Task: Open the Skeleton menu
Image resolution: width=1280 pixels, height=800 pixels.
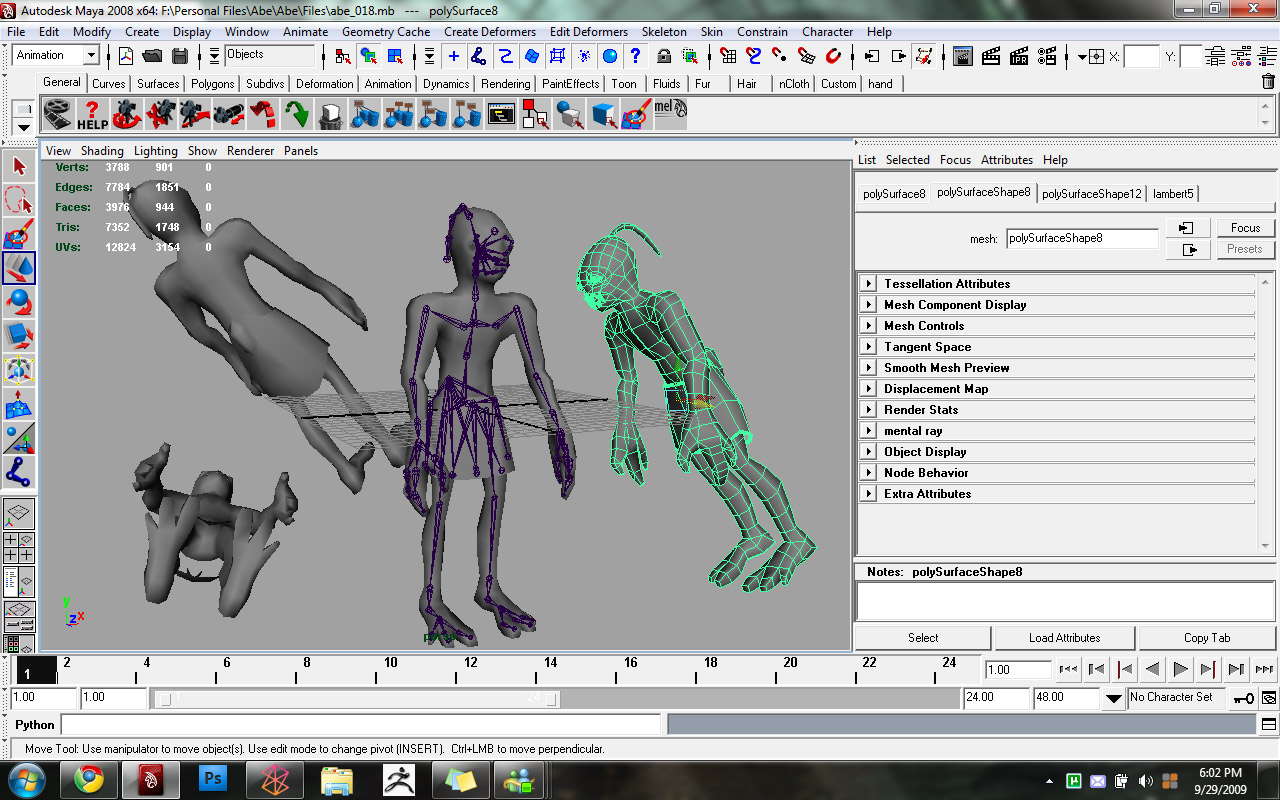Action: [x=664, y=32]
